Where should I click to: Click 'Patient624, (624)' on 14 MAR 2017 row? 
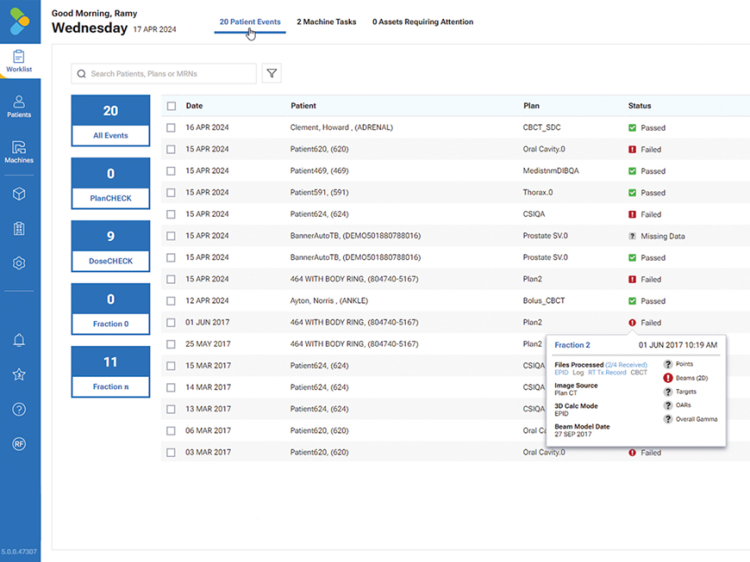pos(319,387)
